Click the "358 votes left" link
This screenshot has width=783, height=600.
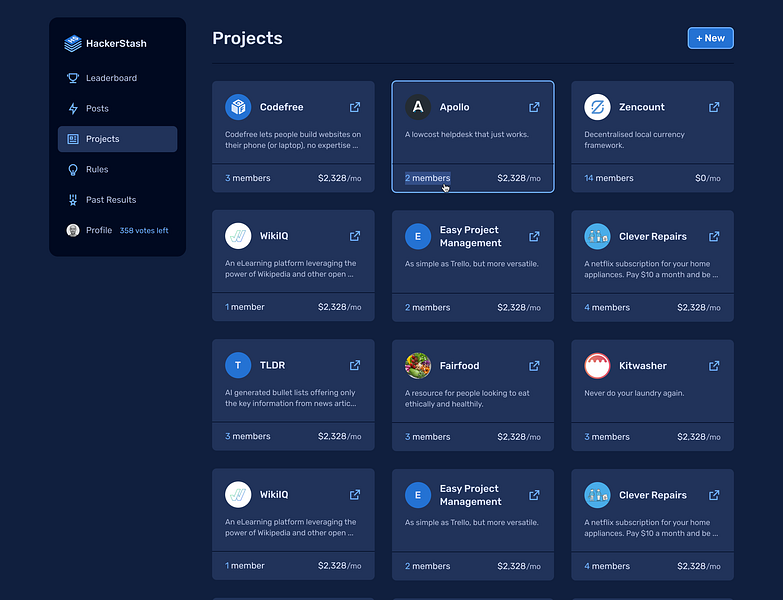pyautogui.click(x=144, y=231)
